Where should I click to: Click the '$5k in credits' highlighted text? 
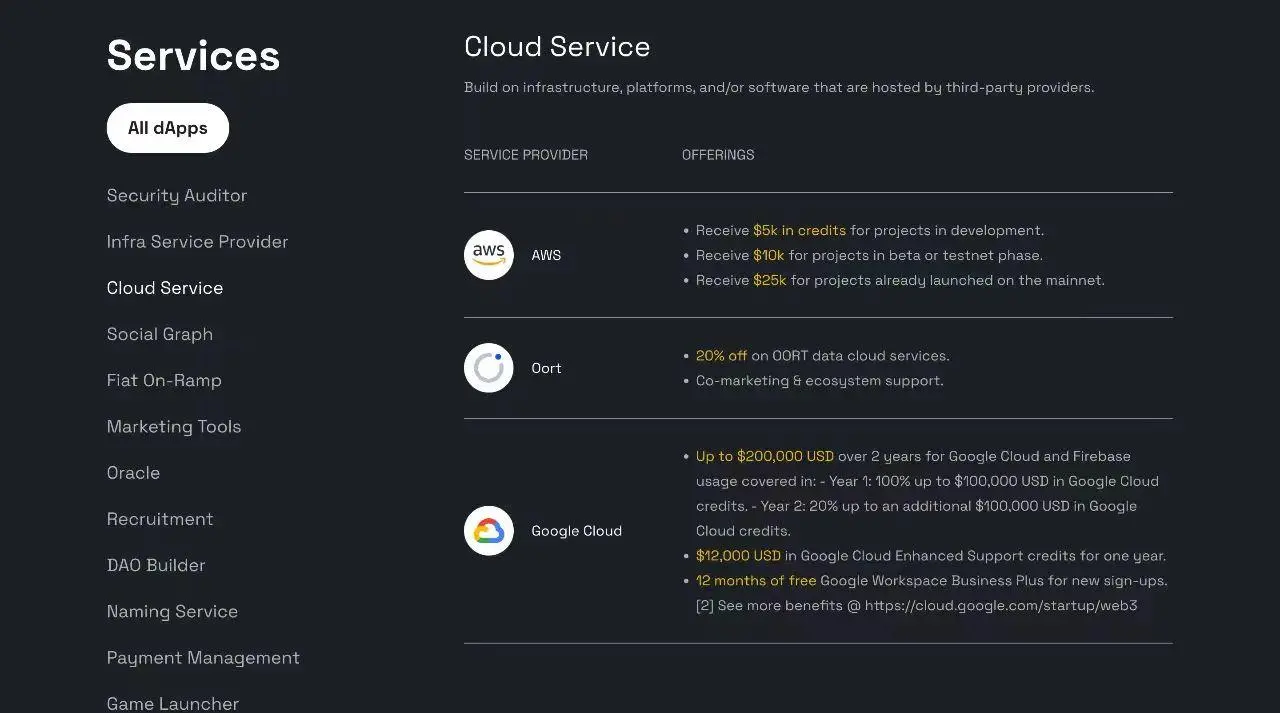pos(799,230)
